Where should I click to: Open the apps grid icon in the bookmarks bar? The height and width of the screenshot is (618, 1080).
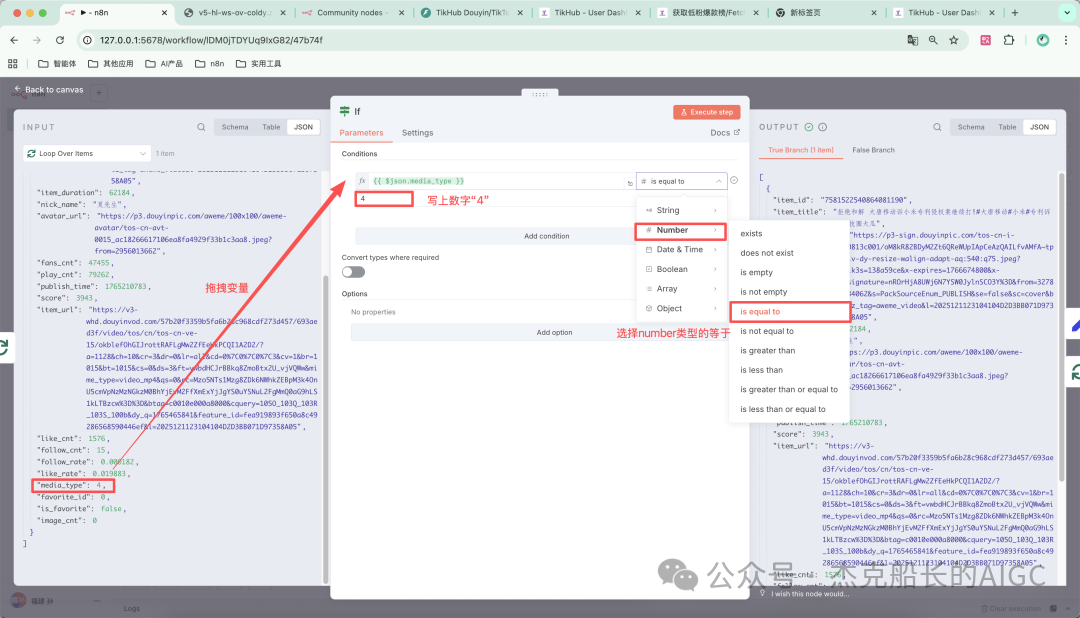[12, 63]
